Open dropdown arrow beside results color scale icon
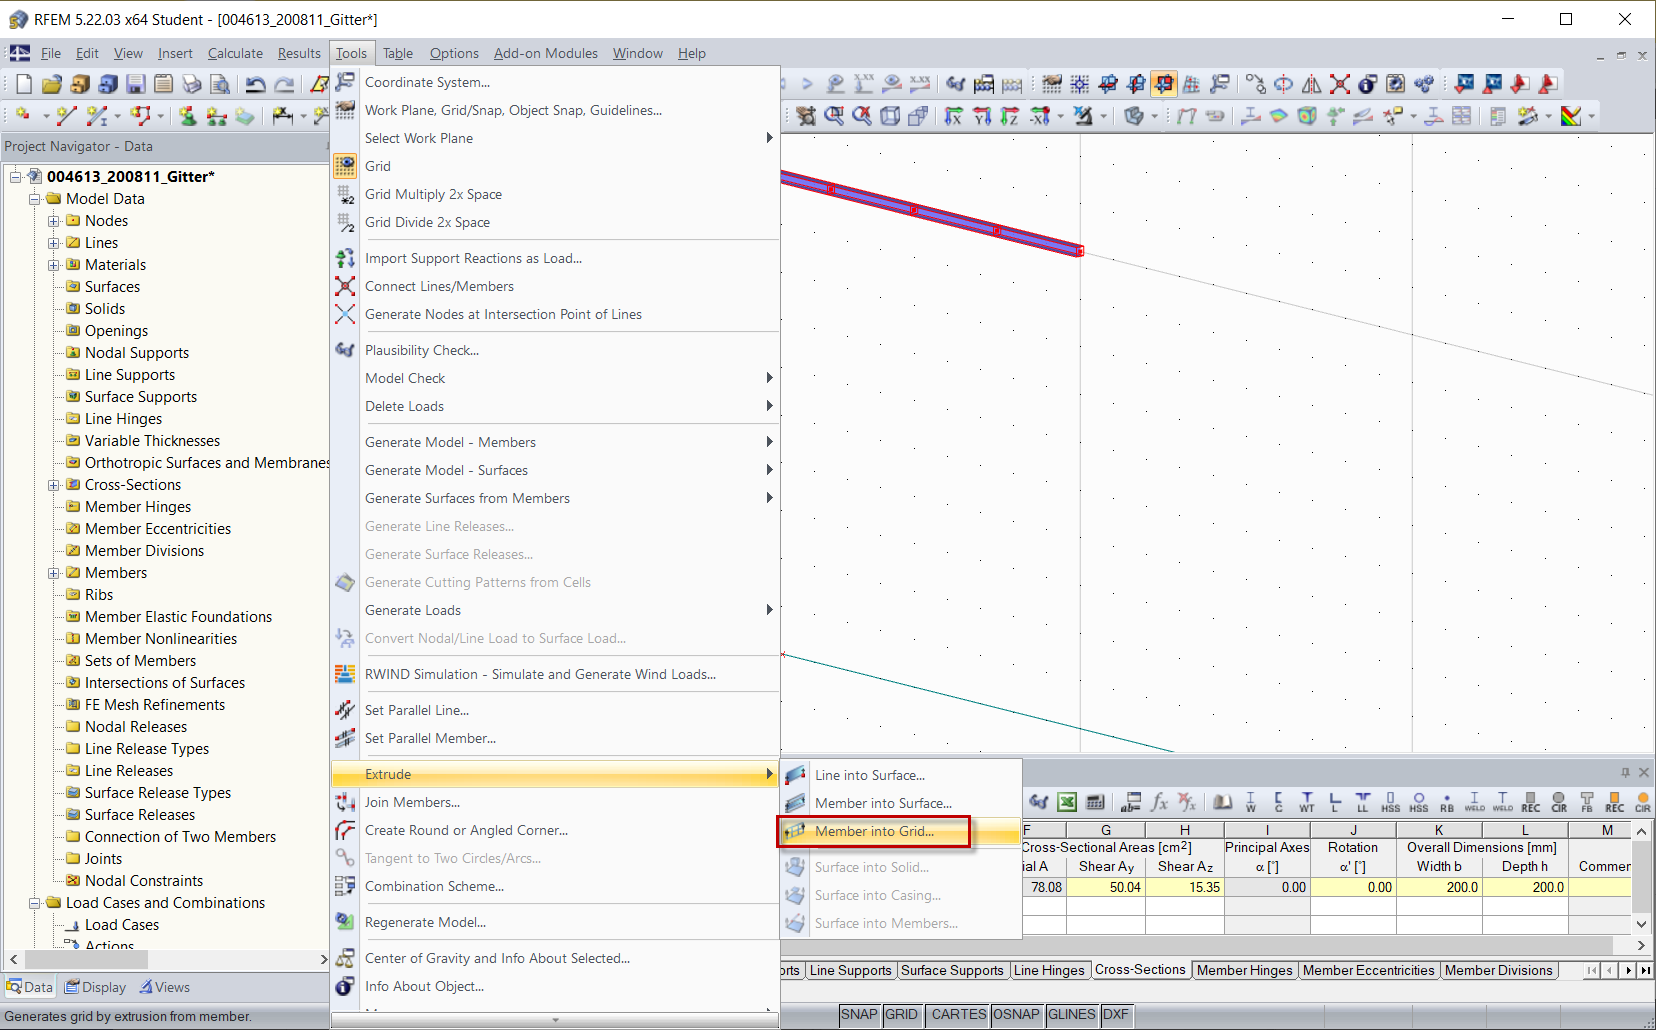1656x1030 pixels. (x=1591, y=116)
